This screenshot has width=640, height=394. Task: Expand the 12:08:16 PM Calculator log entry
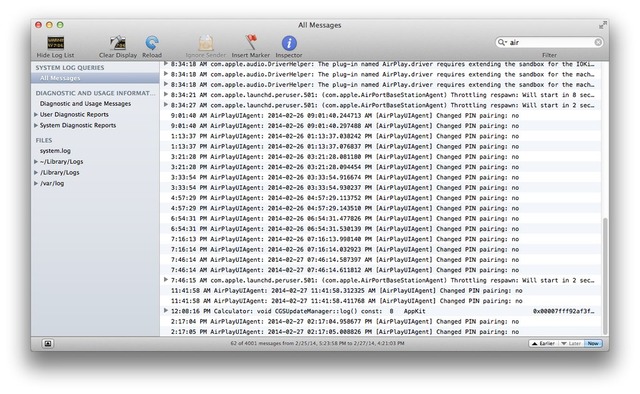click(166, 311)
